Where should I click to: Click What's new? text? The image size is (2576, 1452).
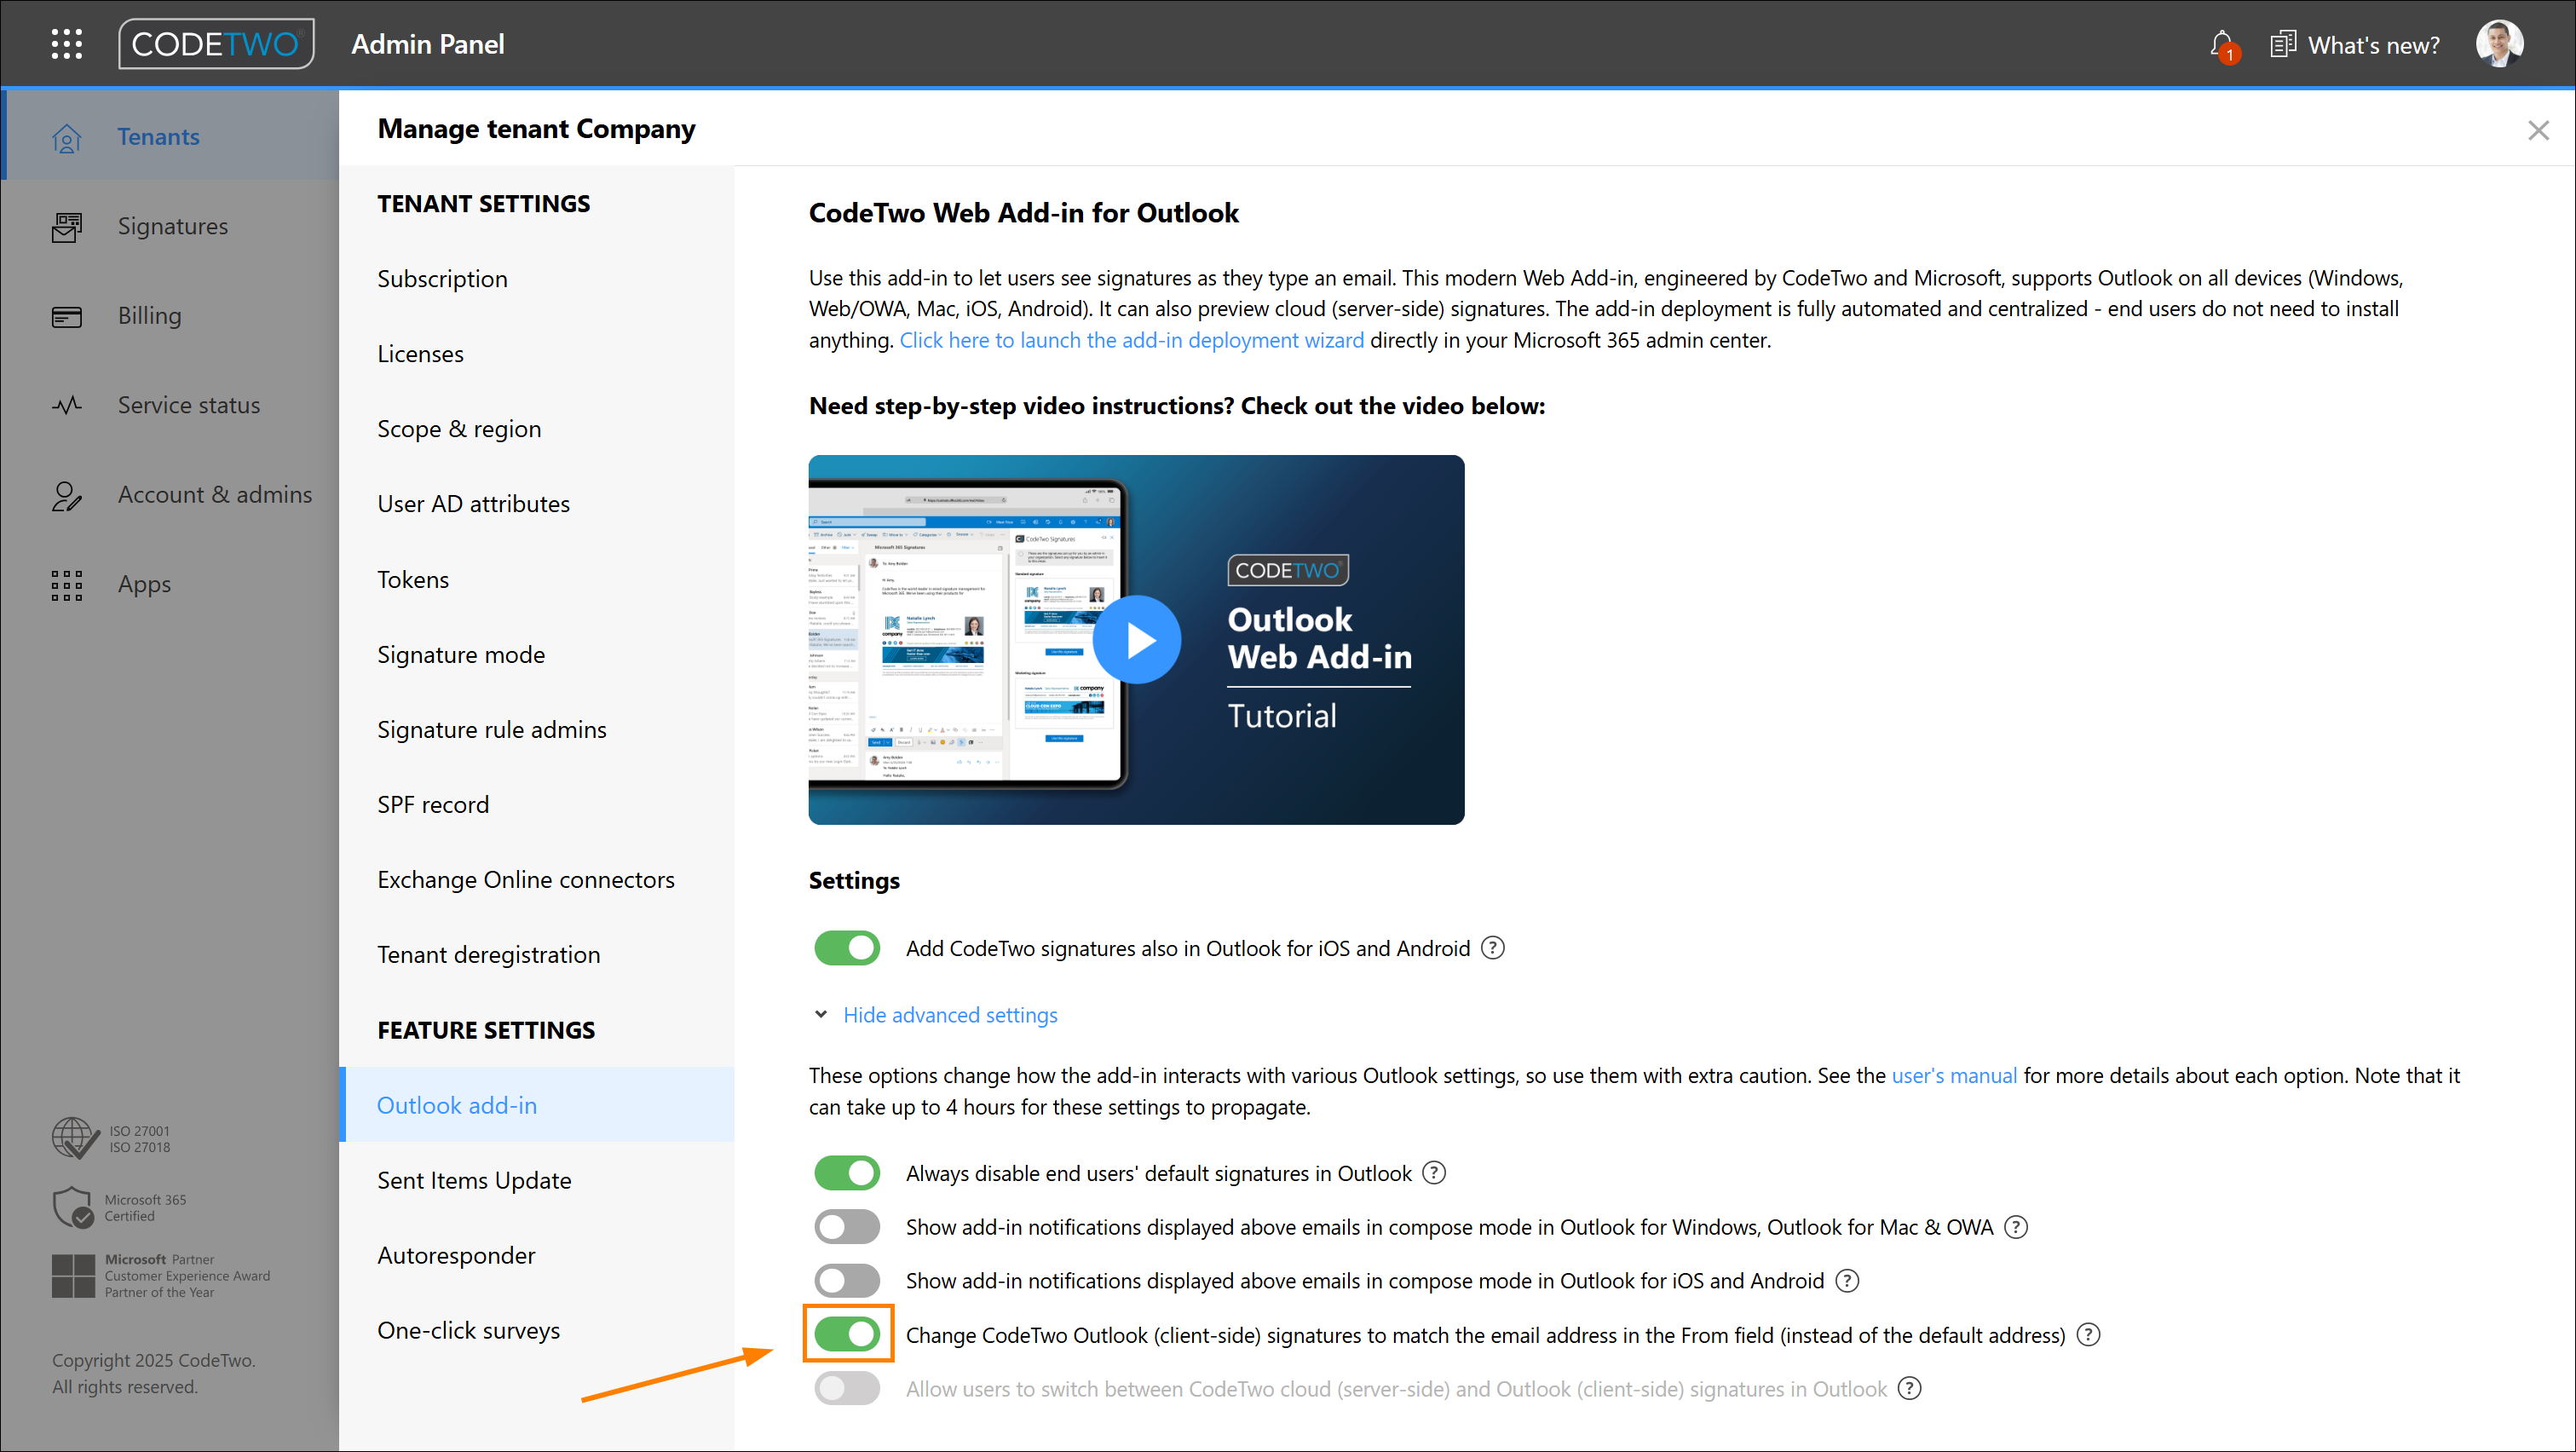click(x=2373, y=45)
